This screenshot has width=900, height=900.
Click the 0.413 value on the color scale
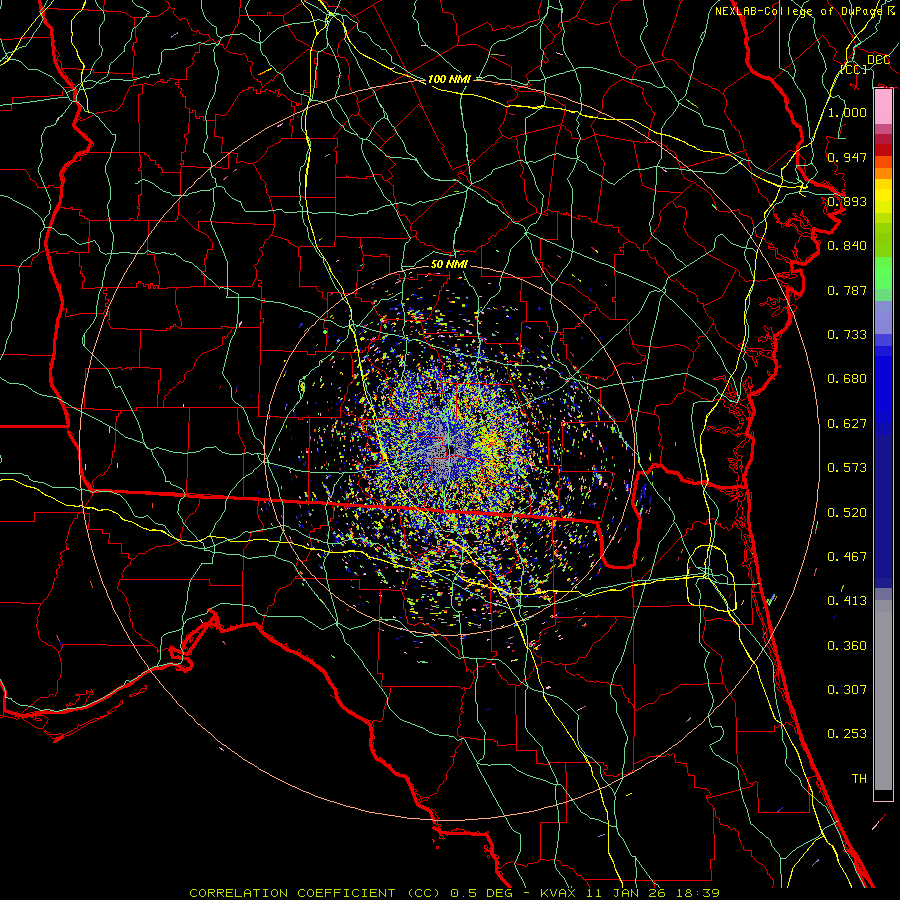coord(847,601)
